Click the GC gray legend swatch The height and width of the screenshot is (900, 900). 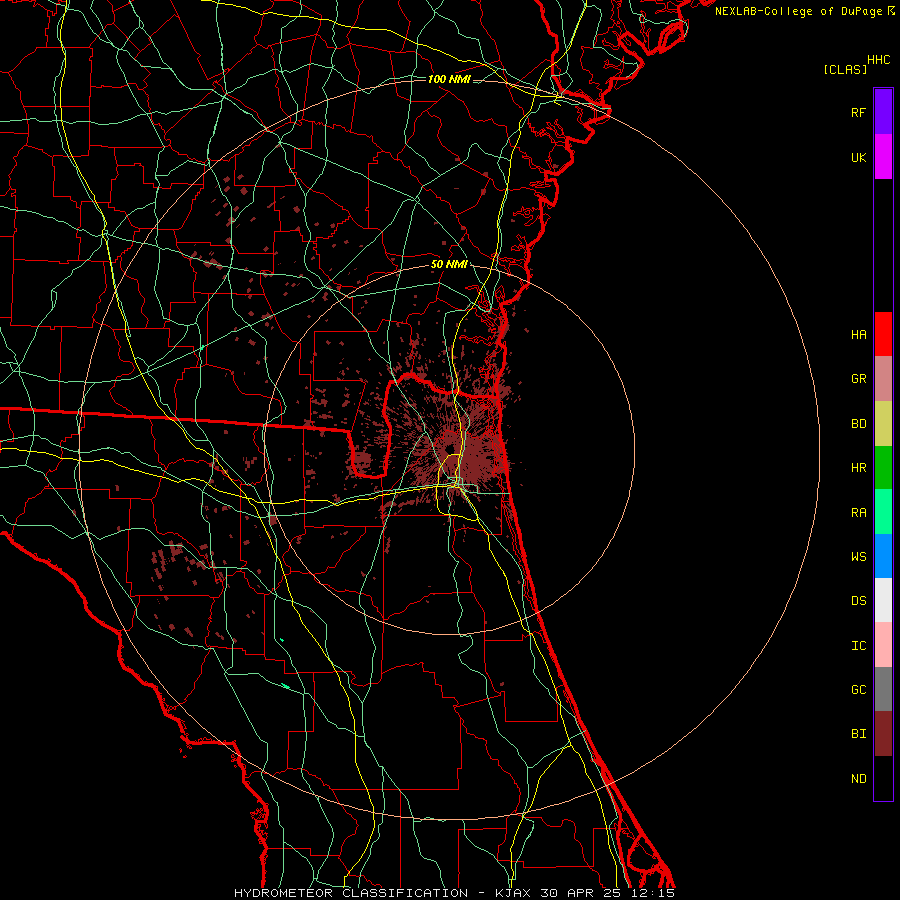[x=883, y=689]
